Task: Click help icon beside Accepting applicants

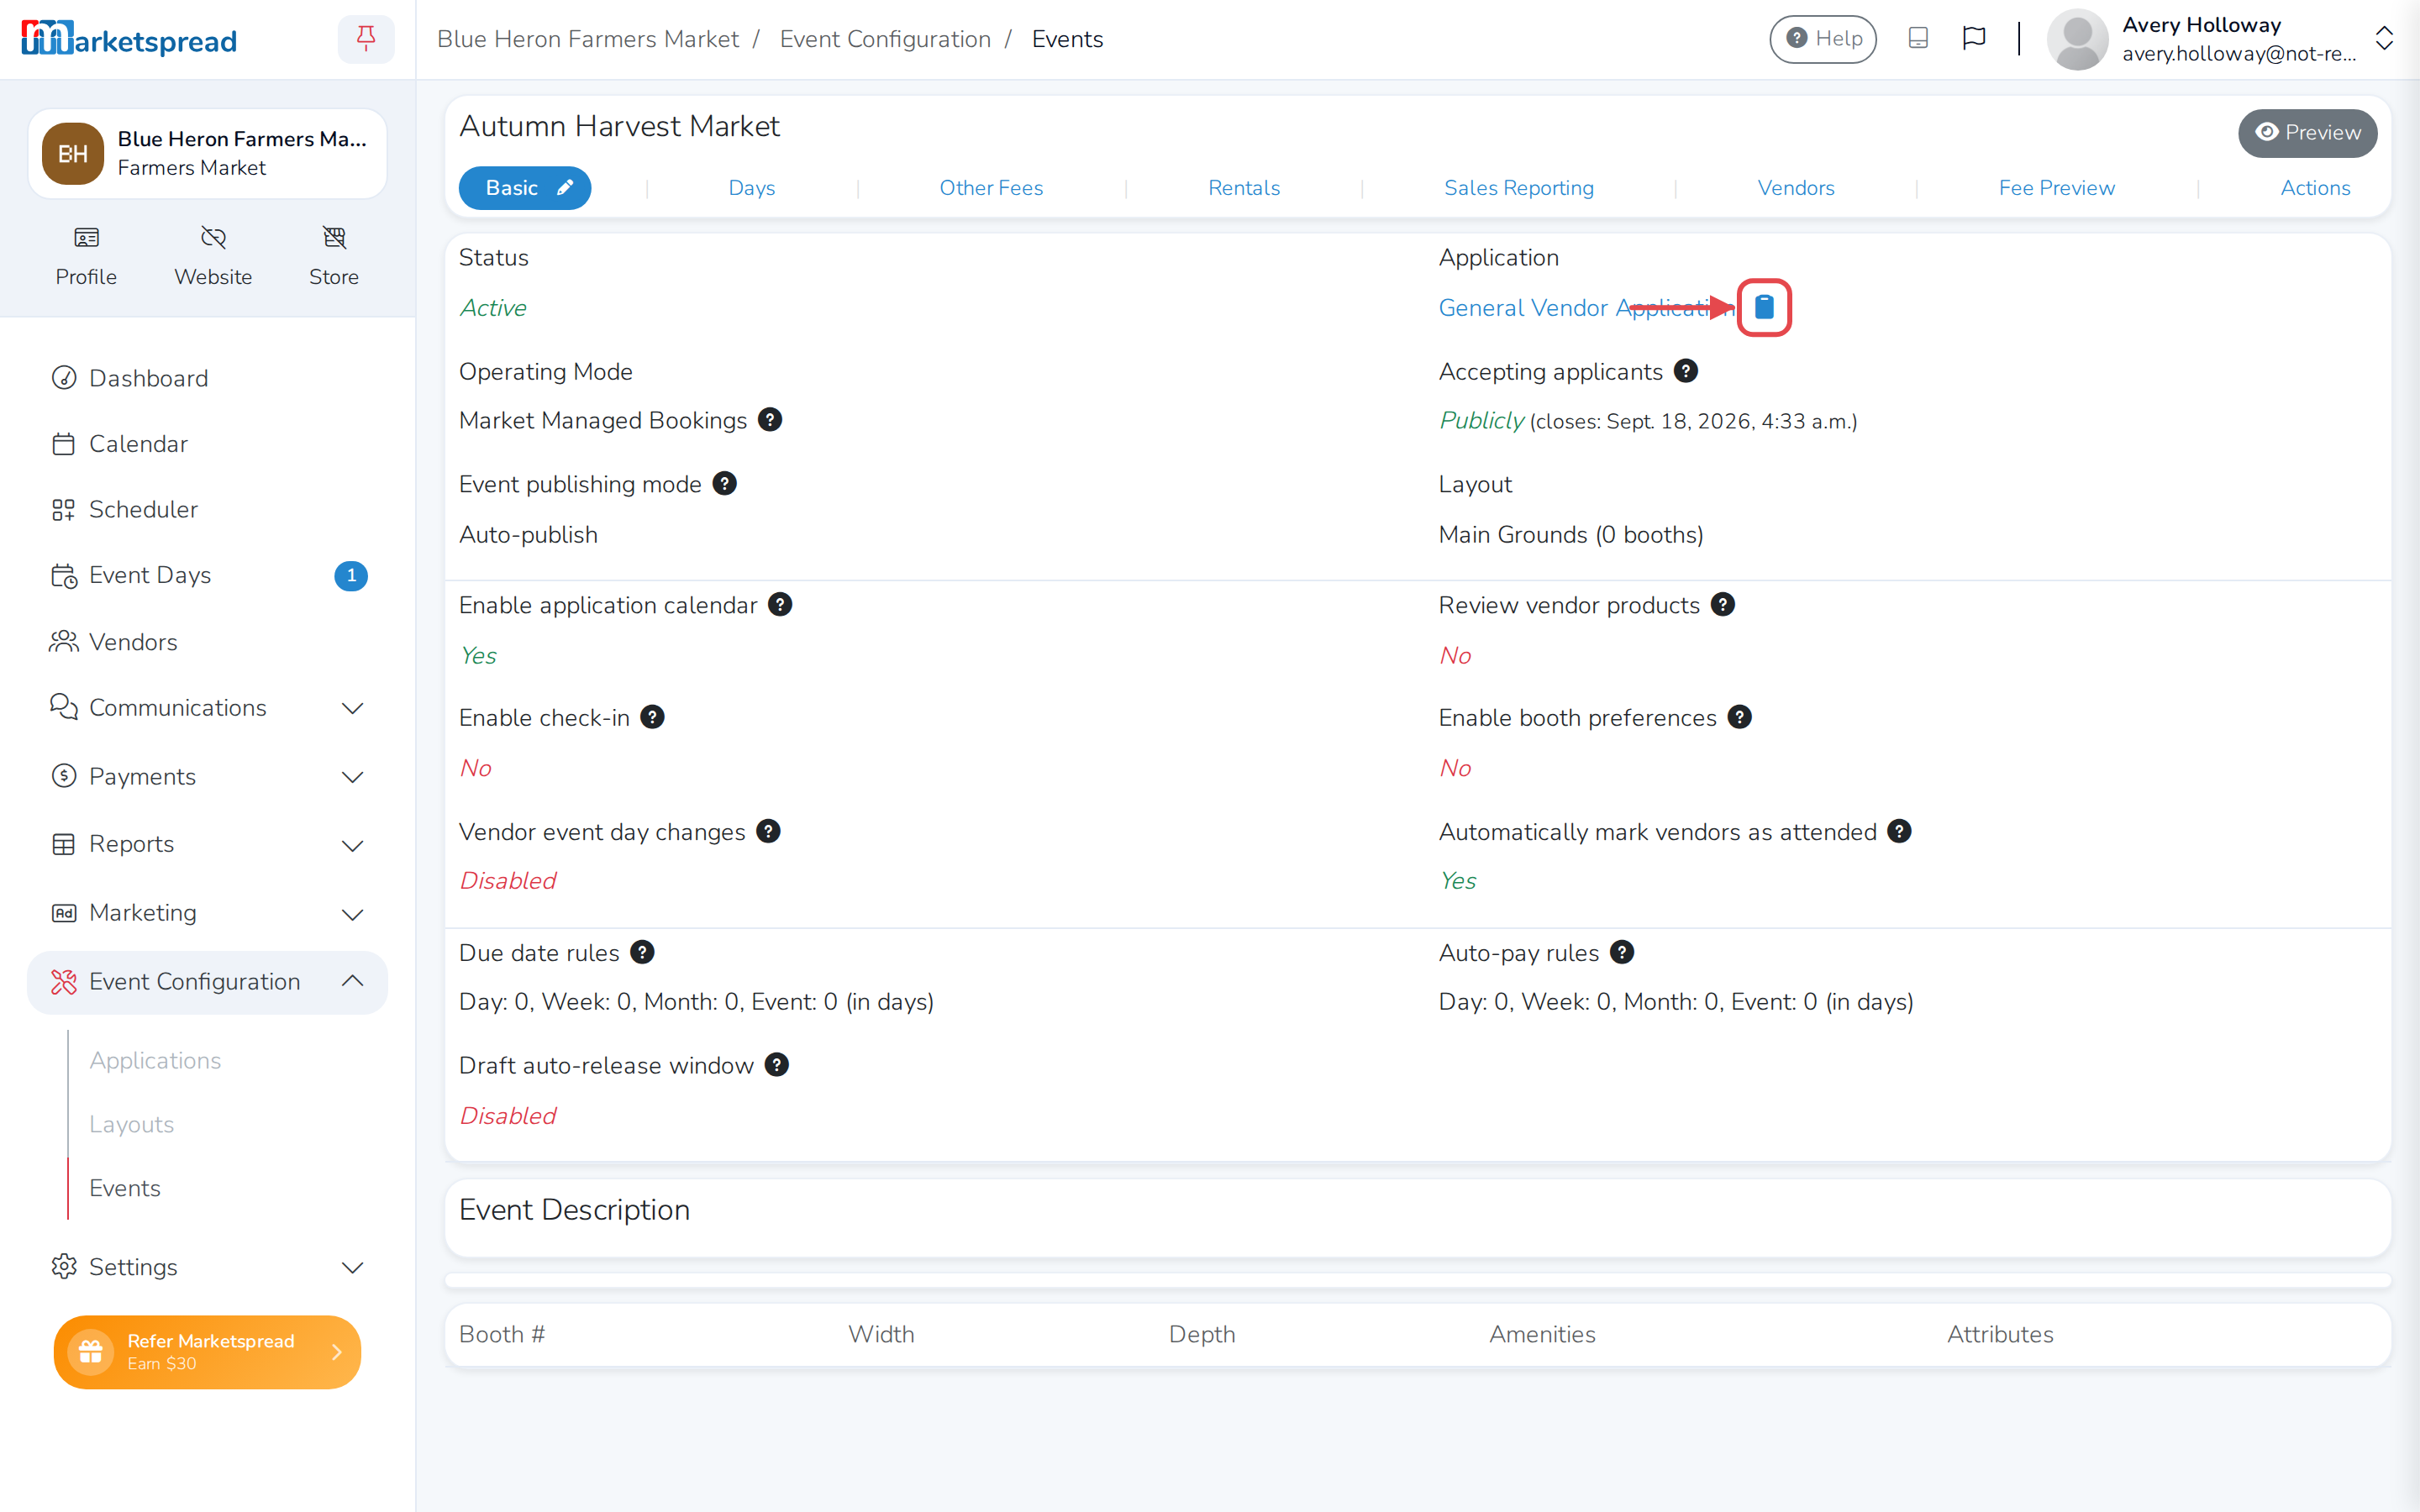Action: tap(1685, 371)
